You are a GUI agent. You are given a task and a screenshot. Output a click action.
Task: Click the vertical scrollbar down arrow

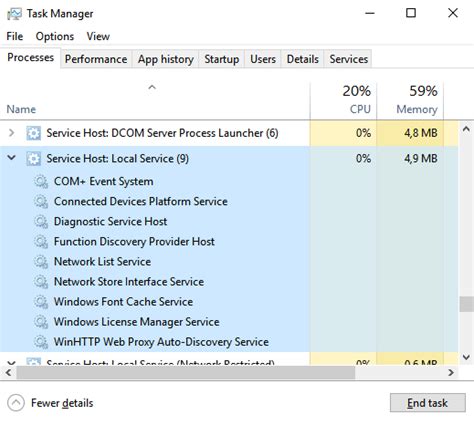click(x=466, y=357)
